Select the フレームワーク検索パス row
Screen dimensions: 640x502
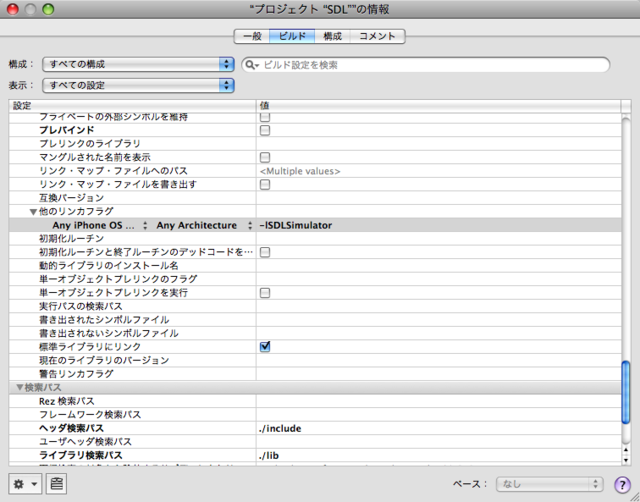[315, 415]
